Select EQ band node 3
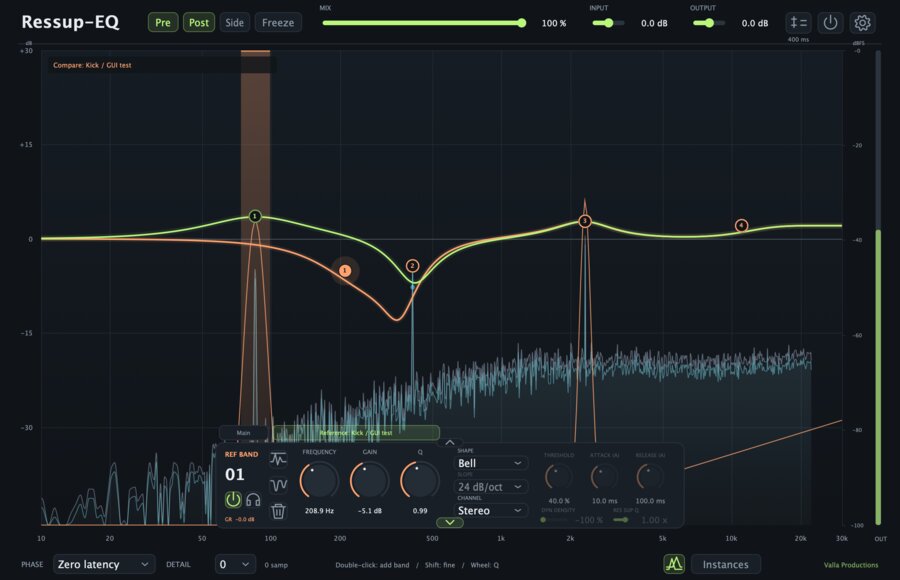 pyautogui.click(x=584, y=221)
